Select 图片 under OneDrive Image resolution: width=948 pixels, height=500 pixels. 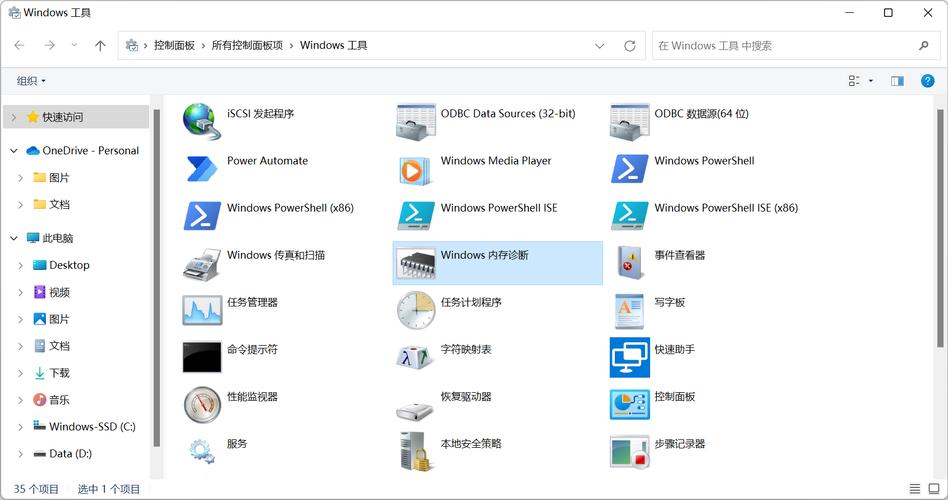coord(59,177)
